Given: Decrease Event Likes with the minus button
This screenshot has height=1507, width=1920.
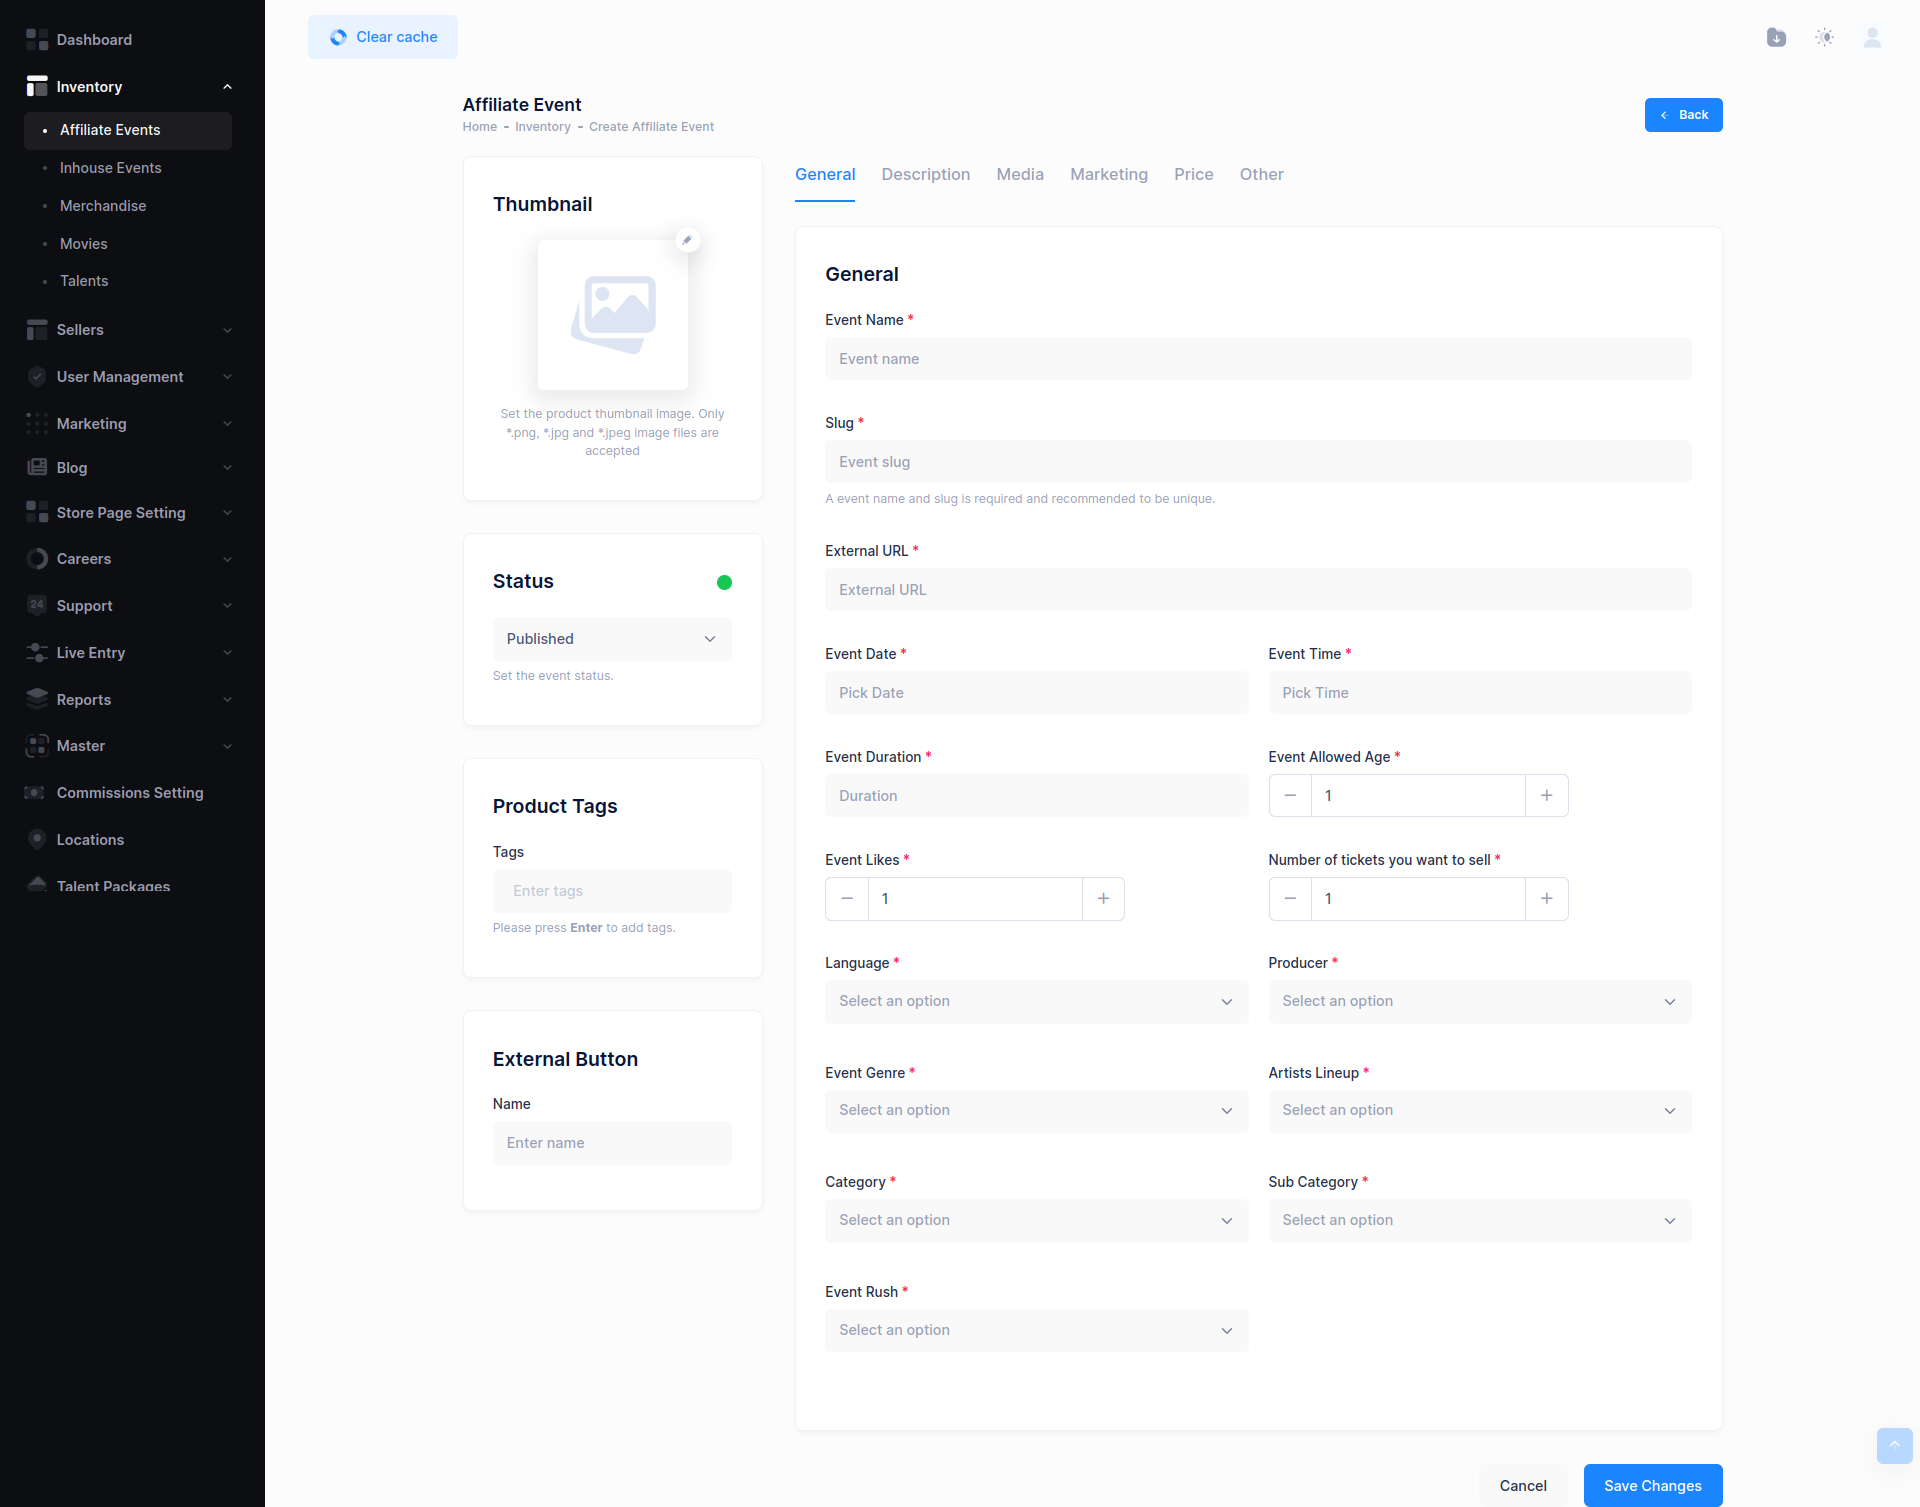Looking at the screenshot, I should [847, 899].
